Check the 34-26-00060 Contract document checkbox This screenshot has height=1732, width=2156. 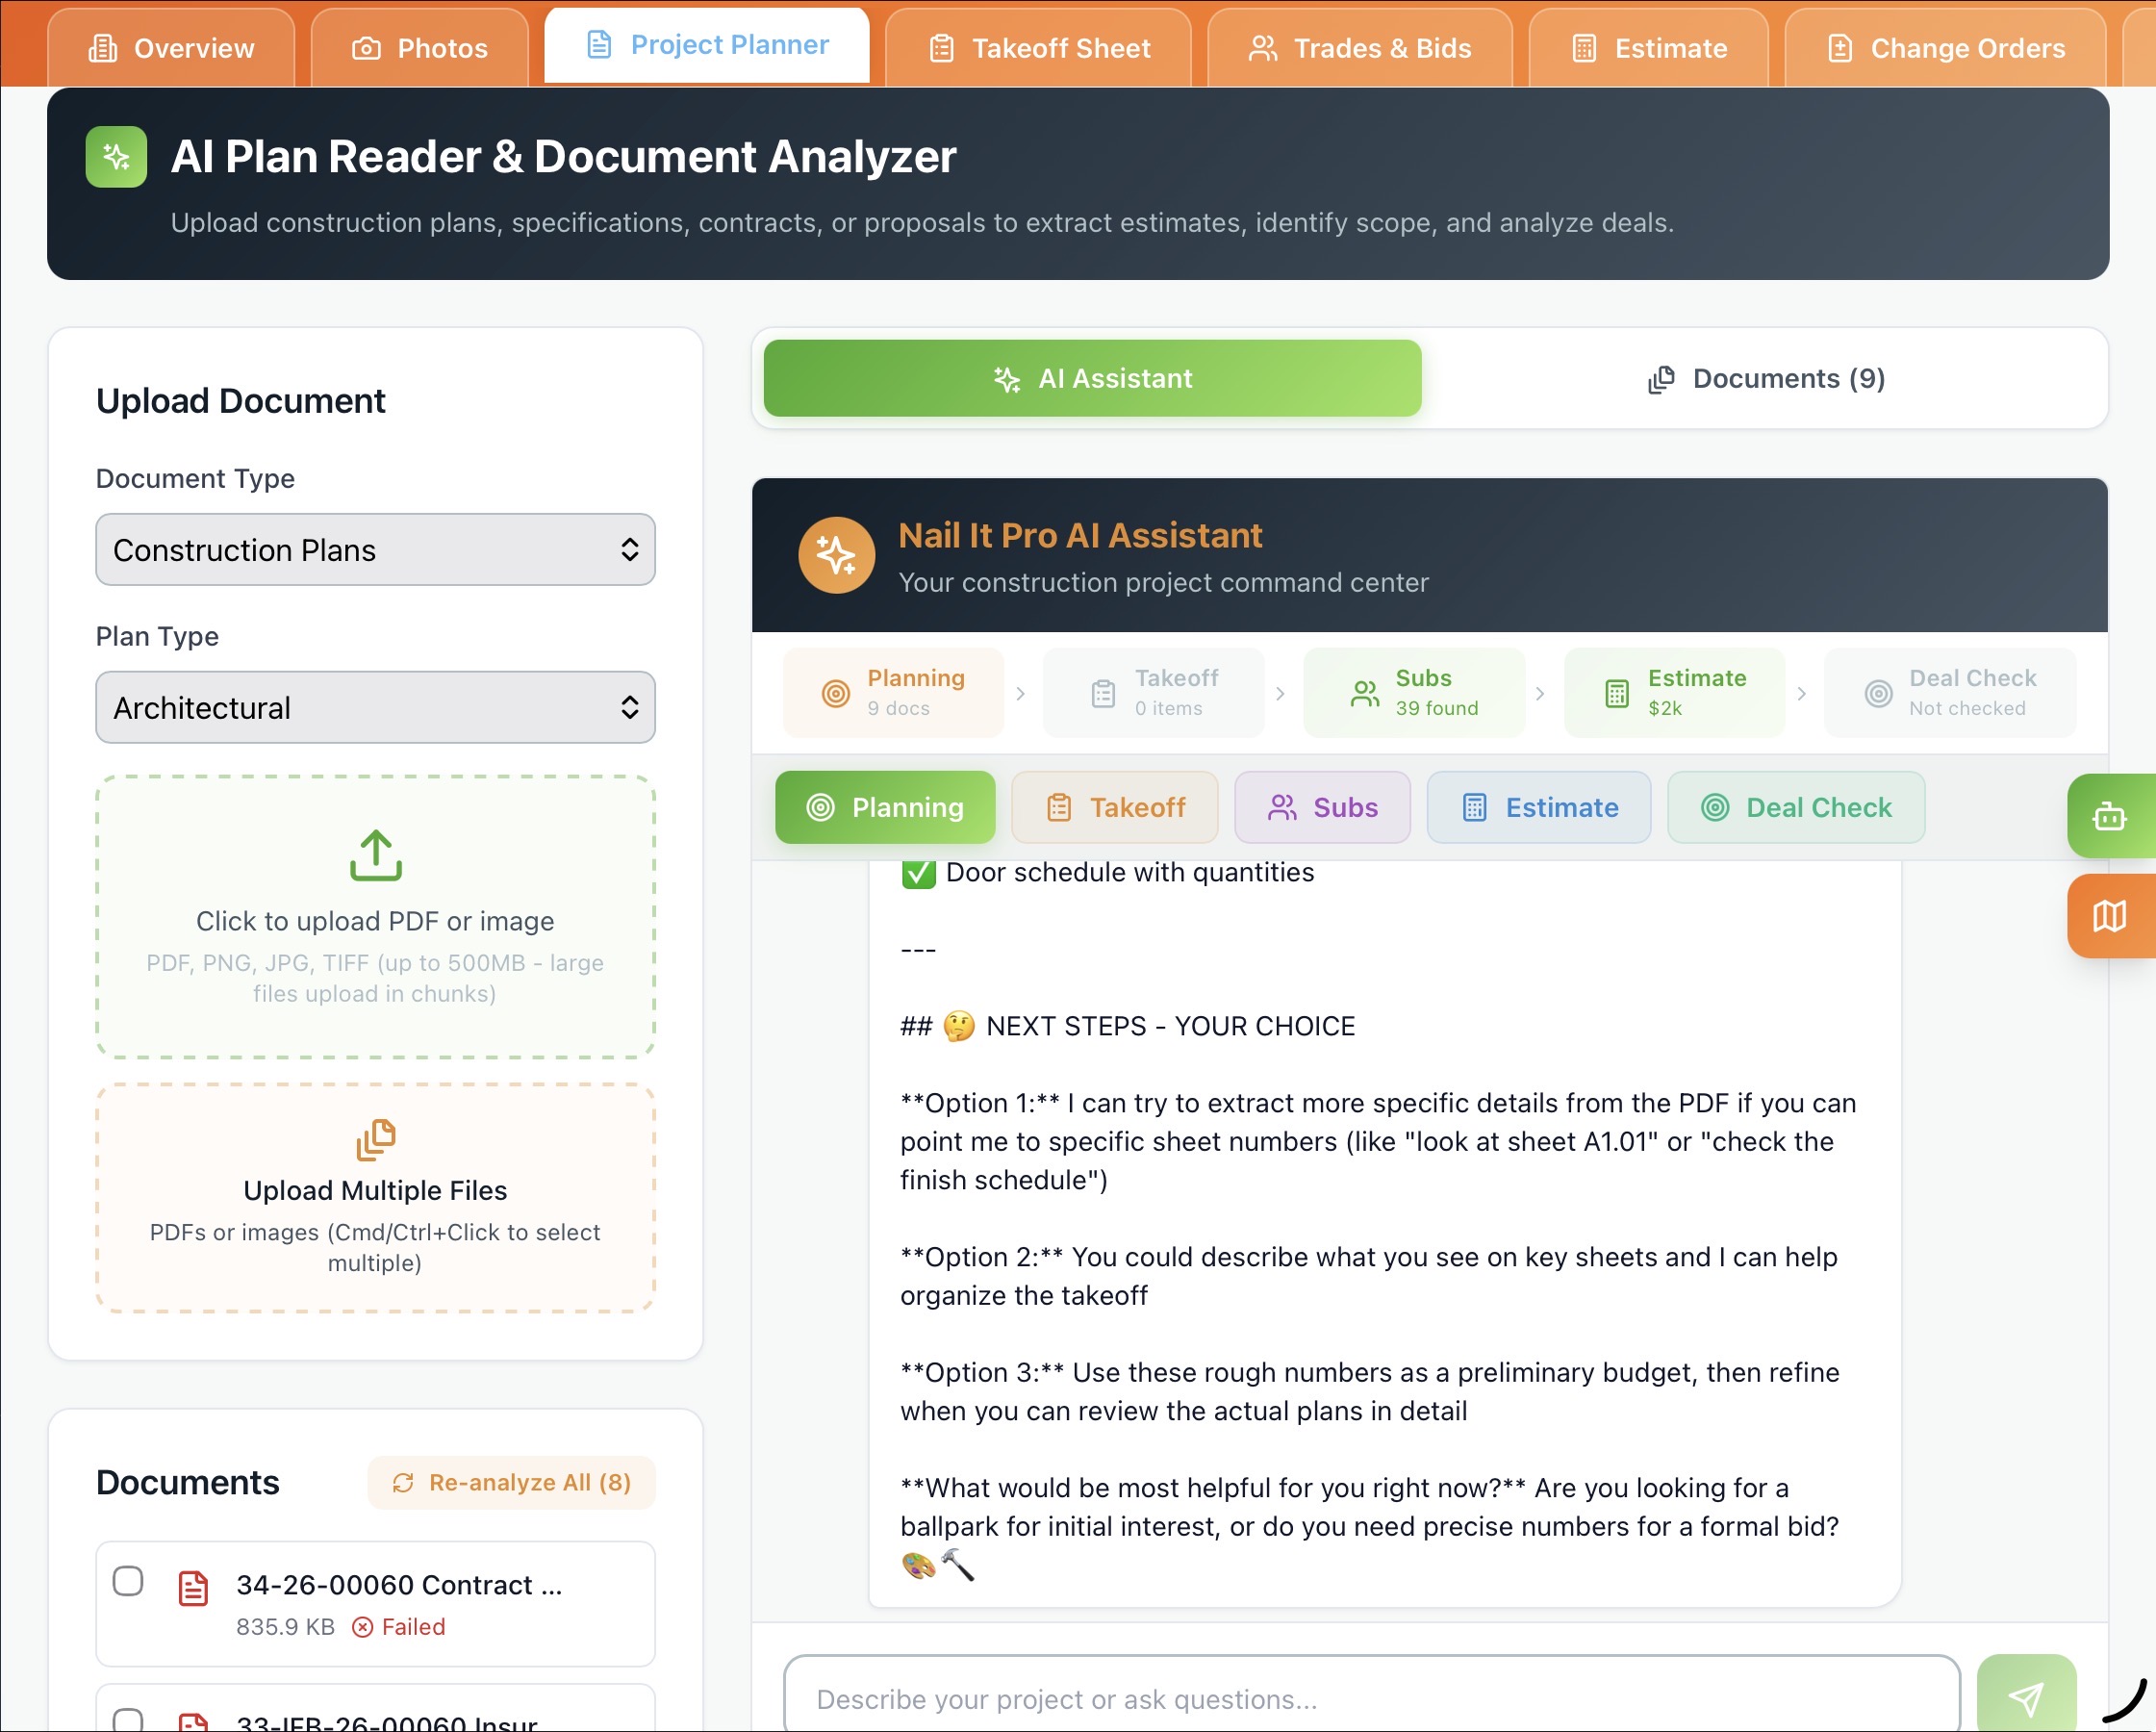tap(128, 1583)
